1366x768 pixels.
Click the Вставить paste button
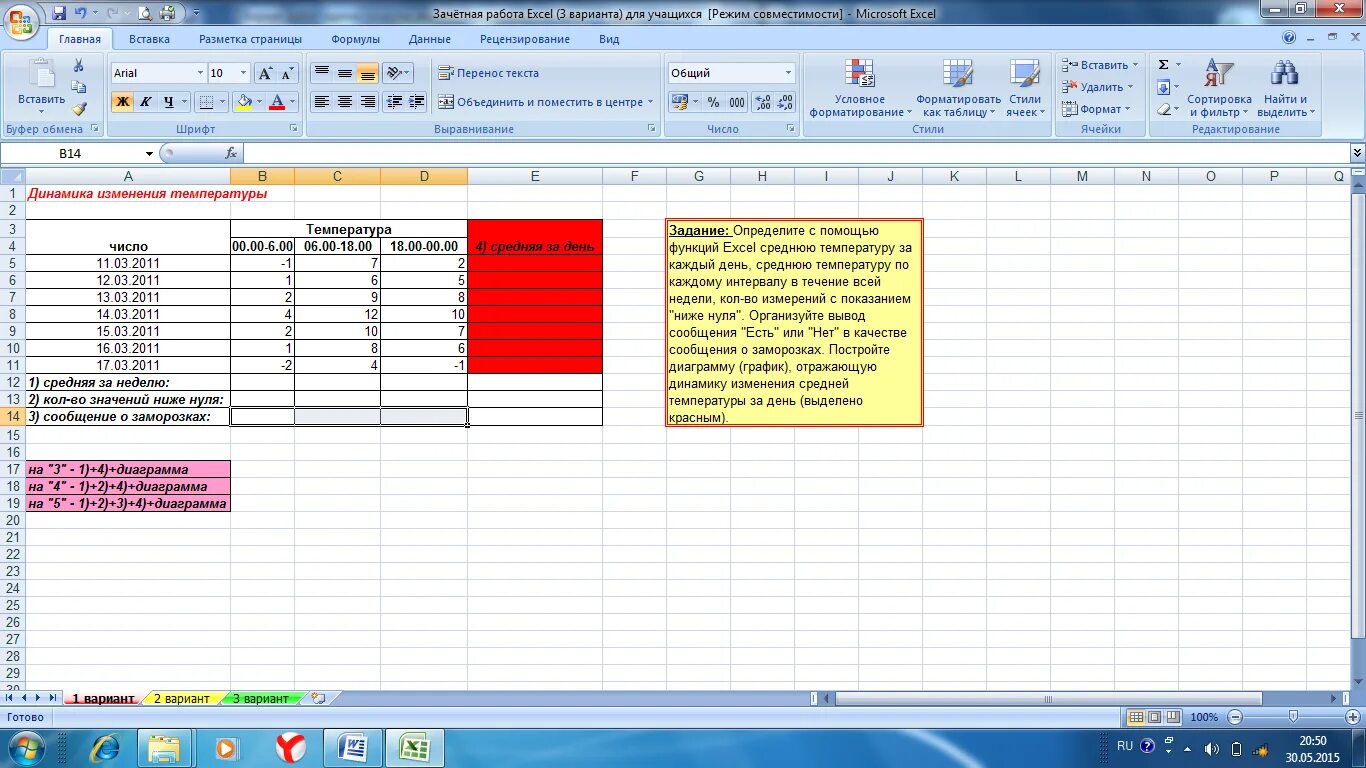pos(41,84)
